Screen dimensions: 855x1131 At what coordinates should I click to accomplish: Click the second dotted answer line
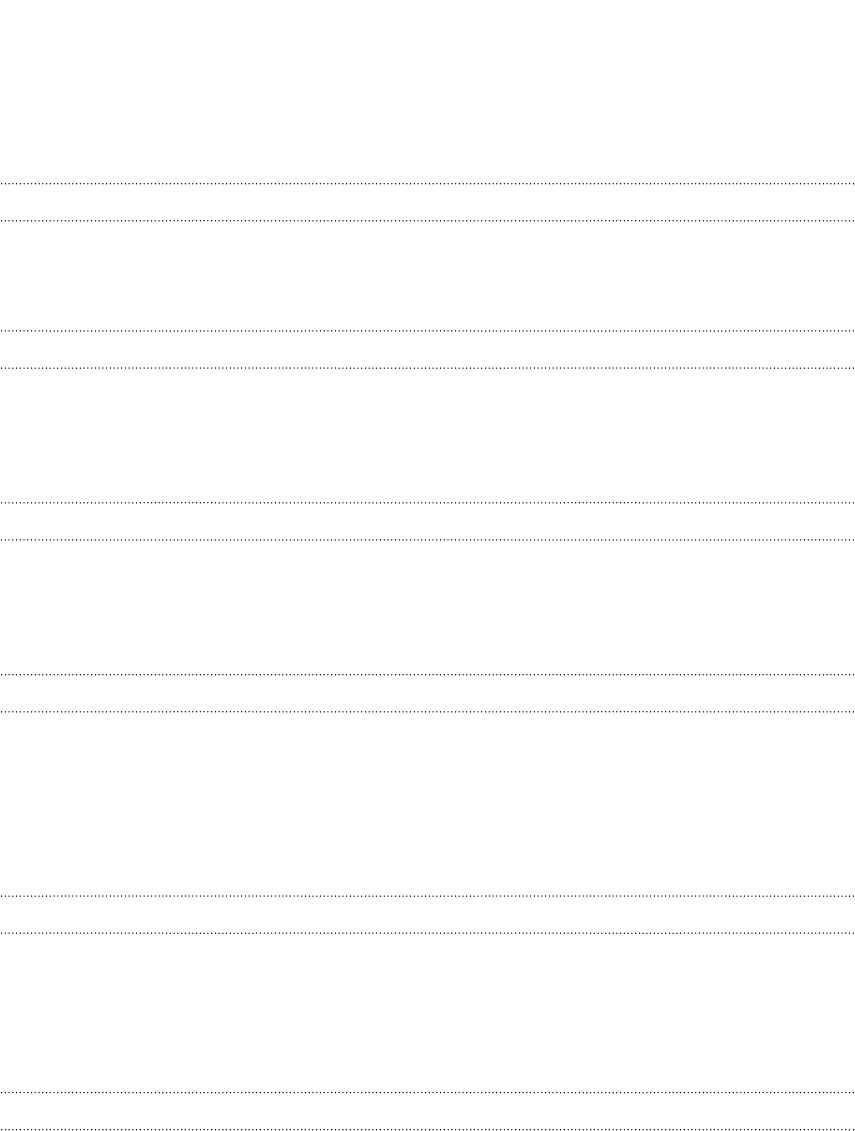point(427,220)
